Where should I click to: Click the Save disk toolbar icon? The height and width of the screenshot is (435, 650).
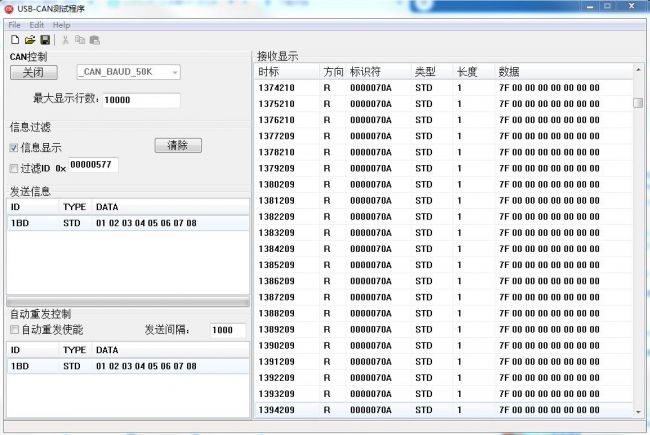pyautogui.click(x=45, y=40)
